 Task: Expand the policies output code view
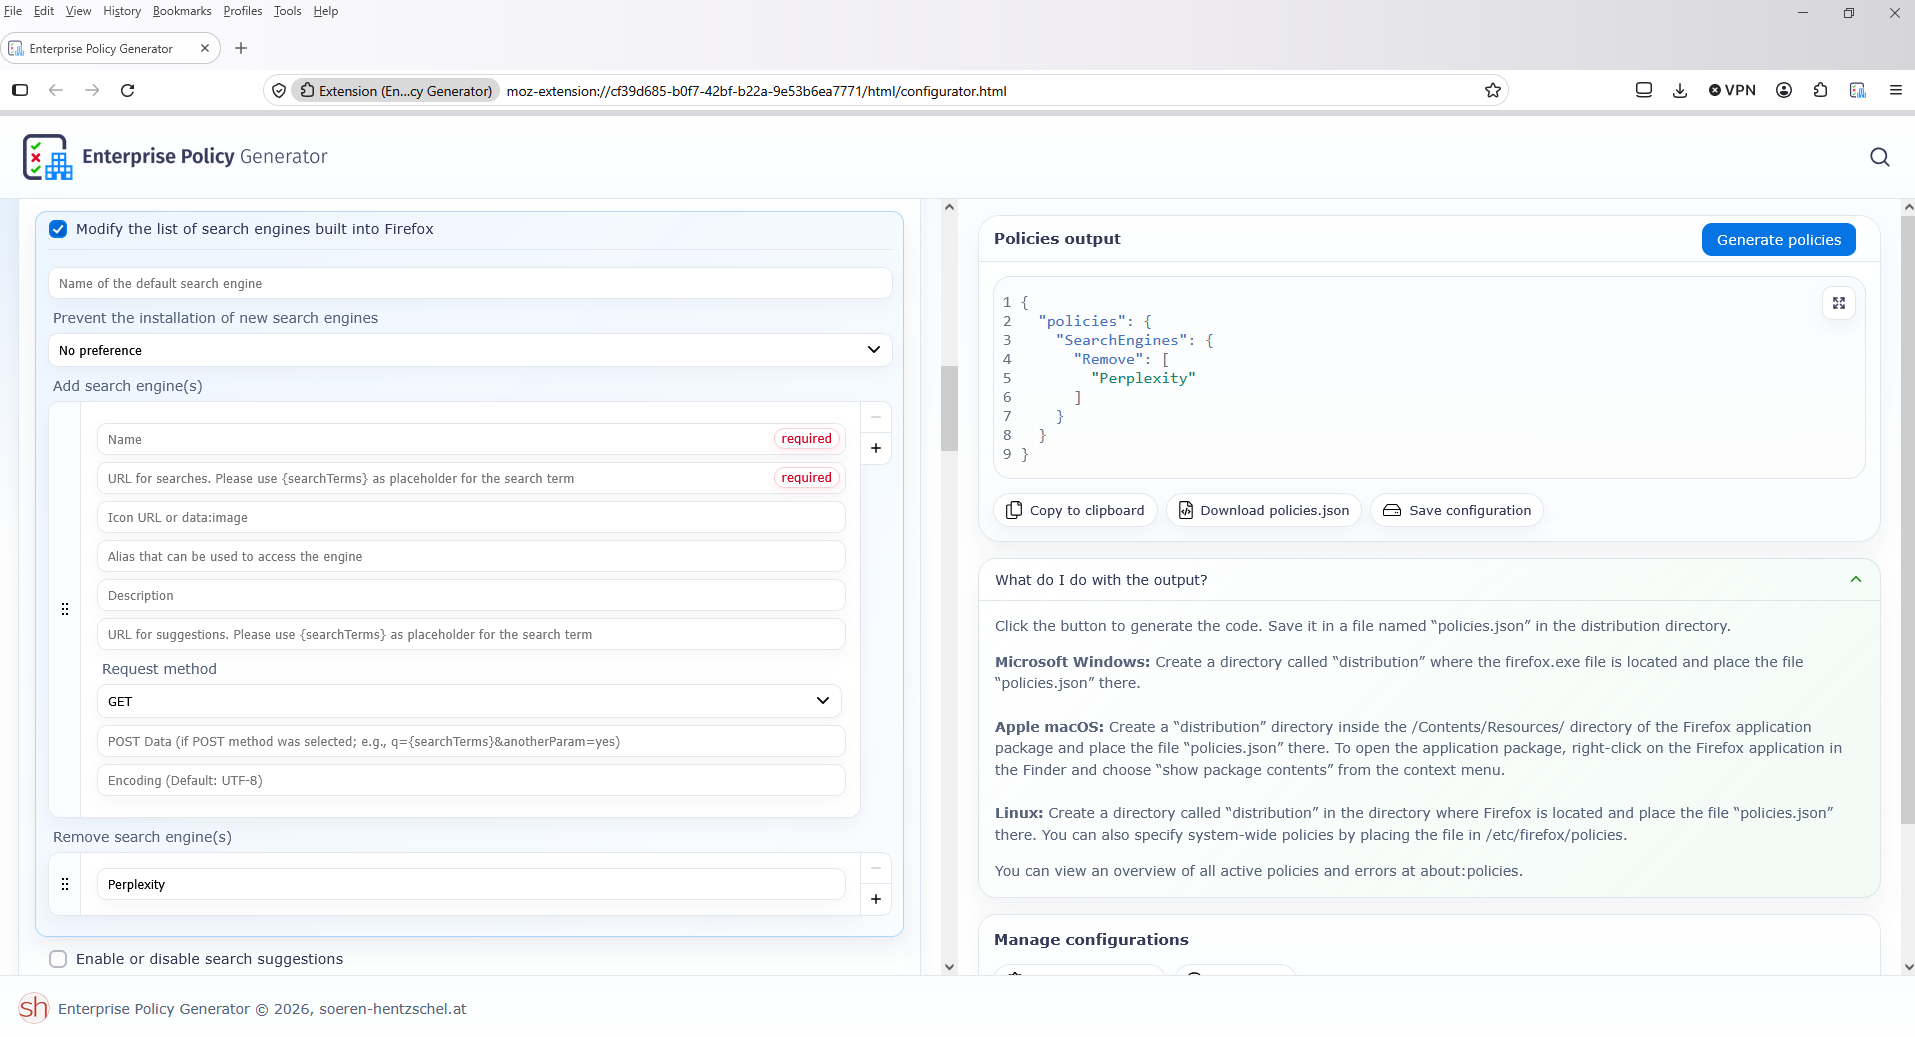(1838, 303)
